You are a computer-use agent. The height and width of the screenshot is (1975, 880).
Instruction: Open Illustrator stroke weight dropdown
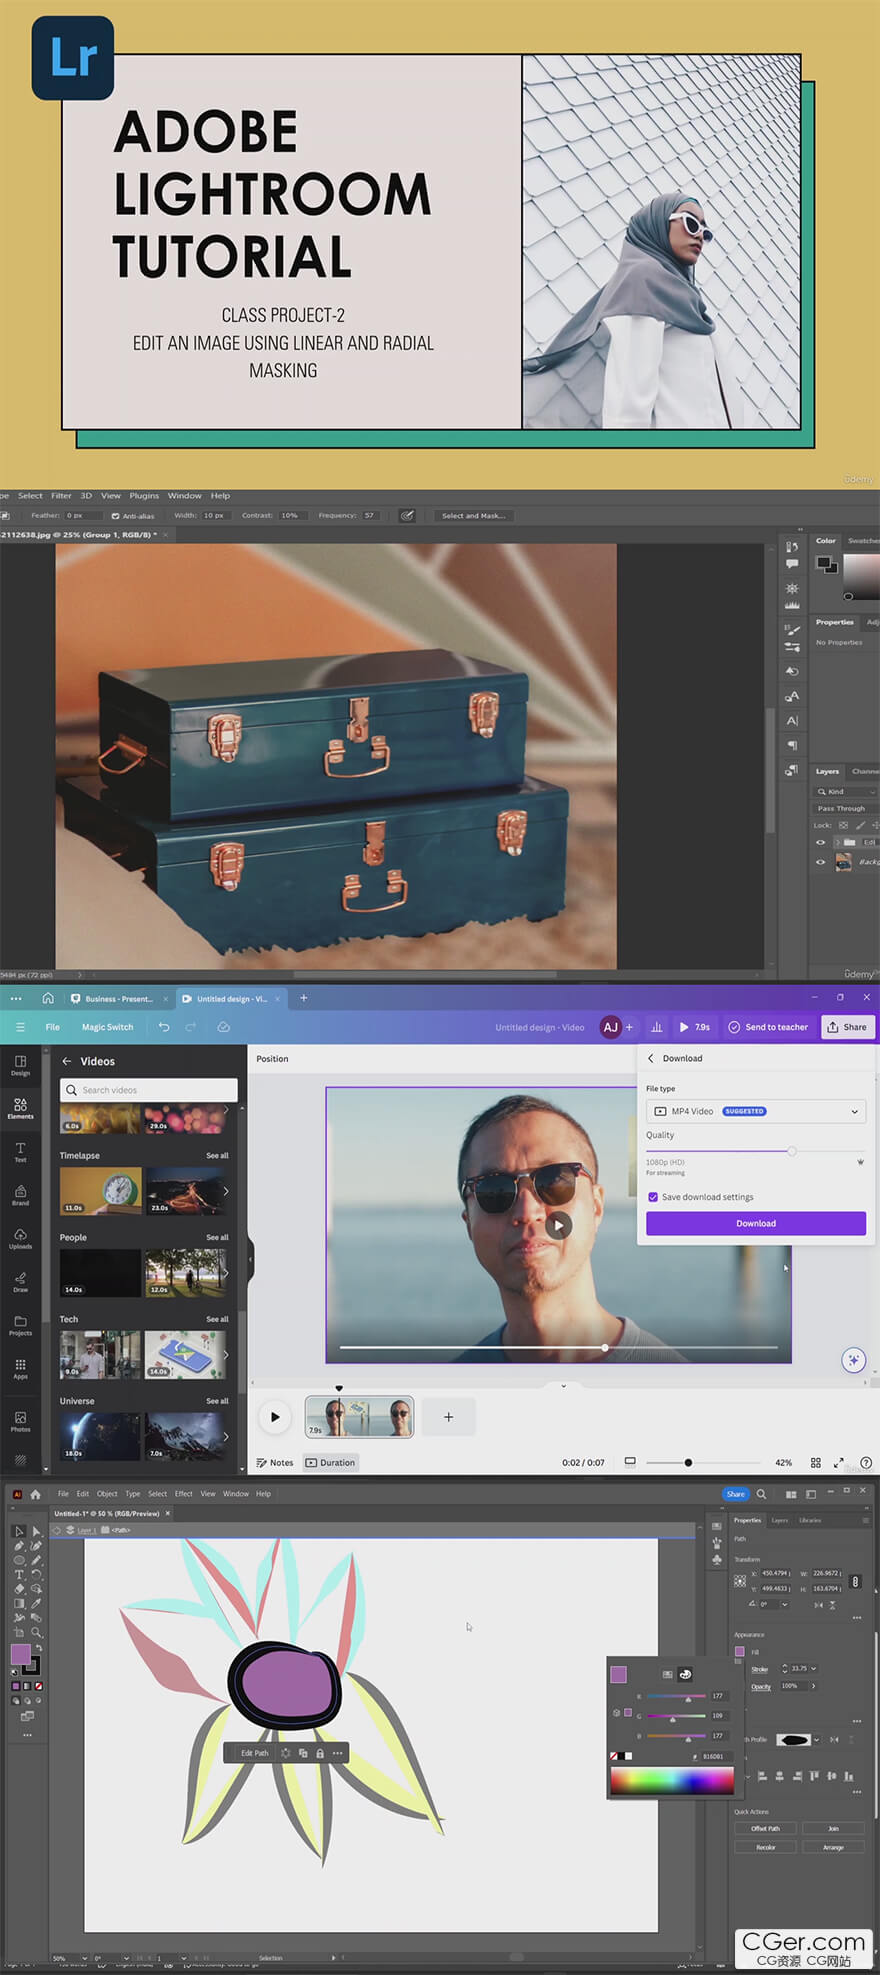(814, 1668)
